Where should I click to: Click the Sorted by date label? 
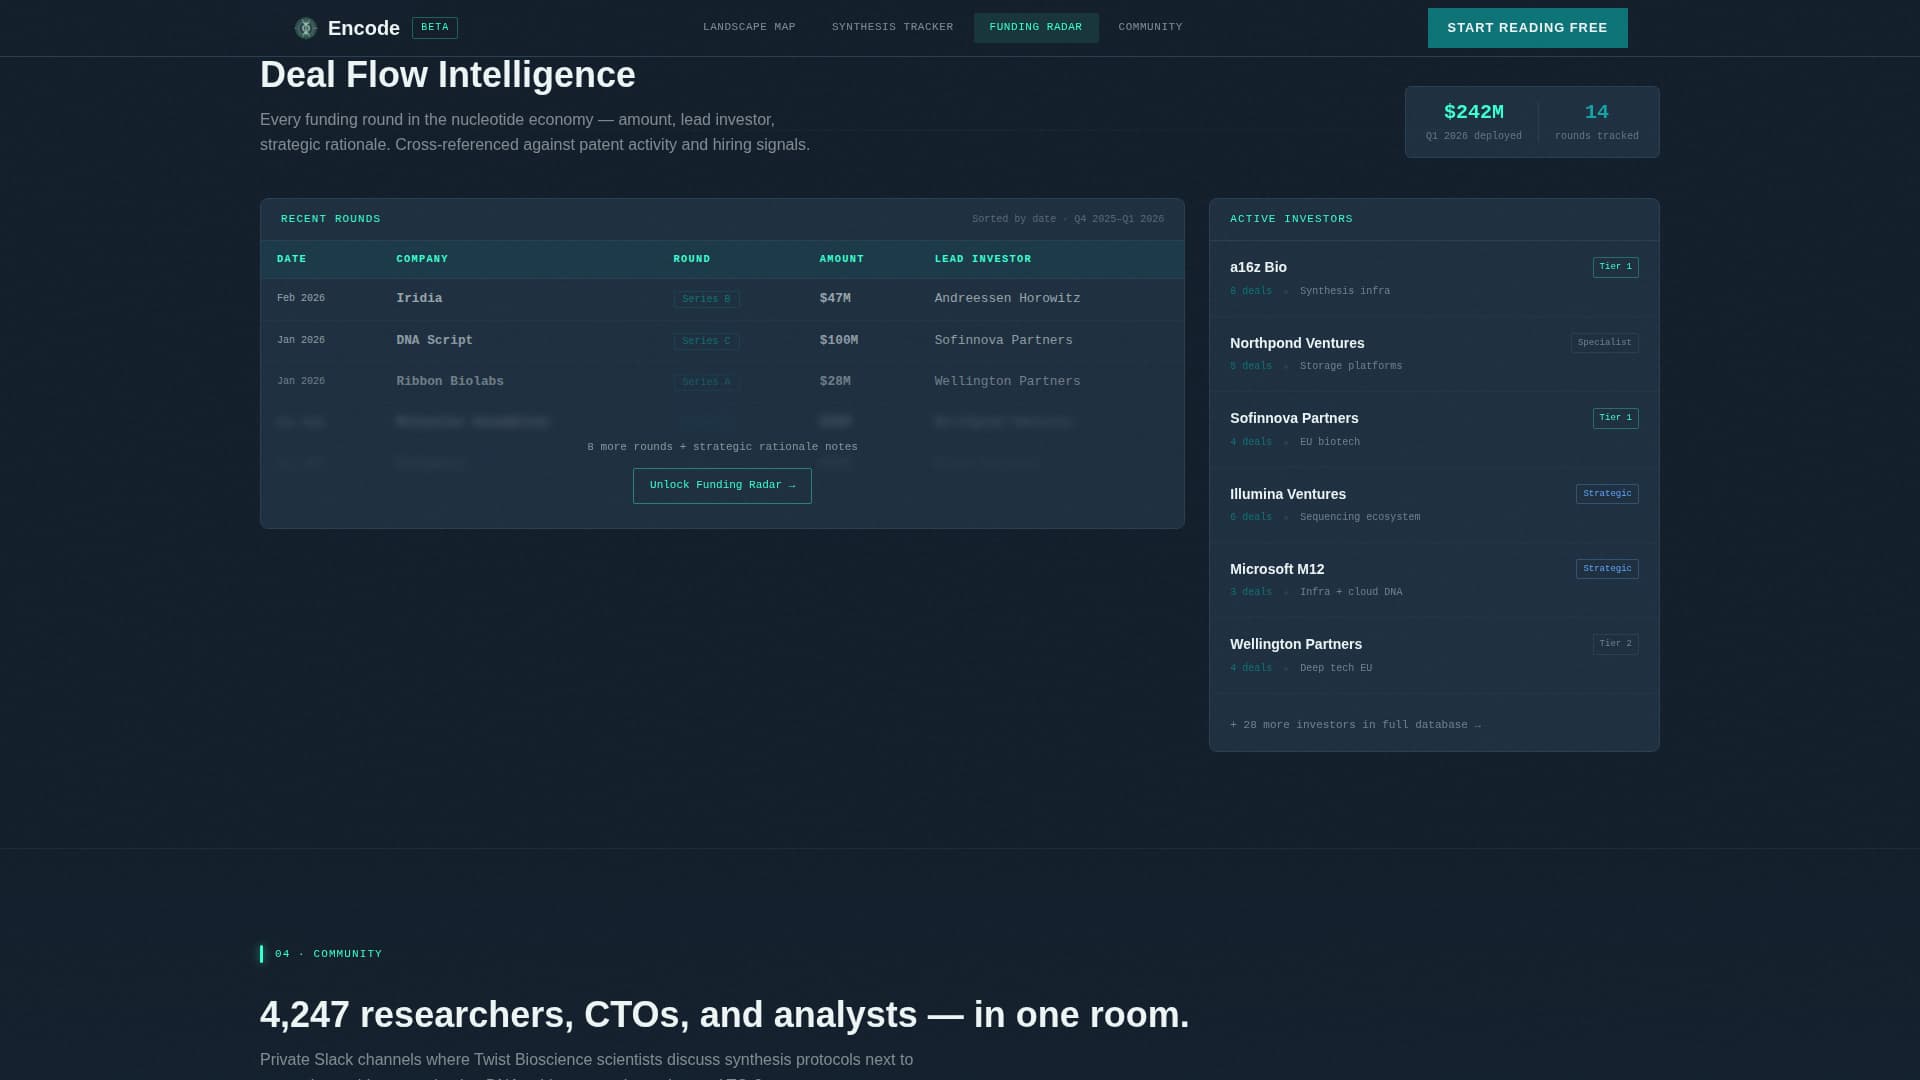[1068, 219]
